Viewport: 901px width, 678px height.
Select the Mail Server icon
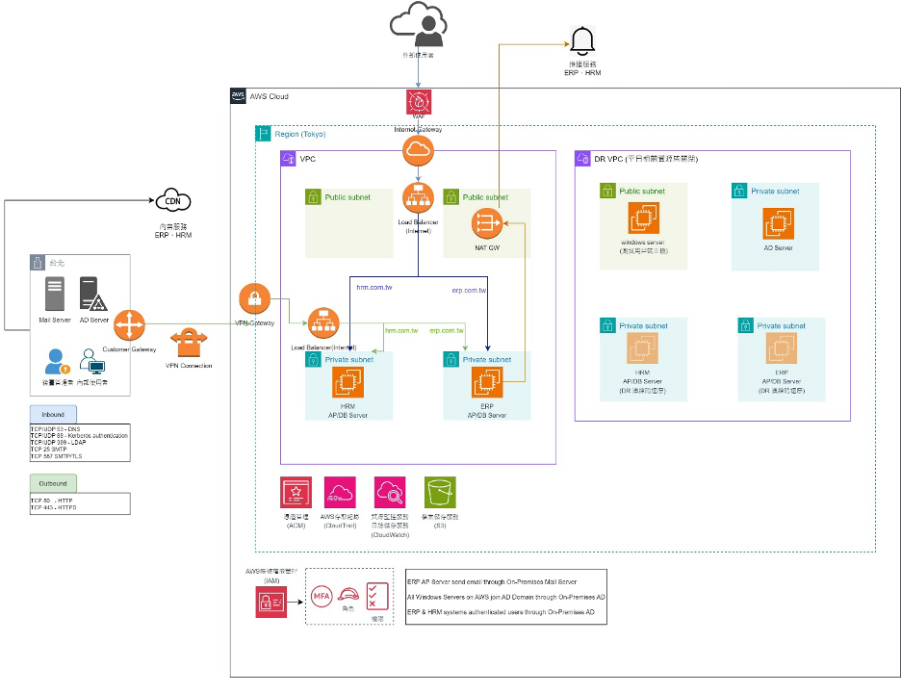54,293
